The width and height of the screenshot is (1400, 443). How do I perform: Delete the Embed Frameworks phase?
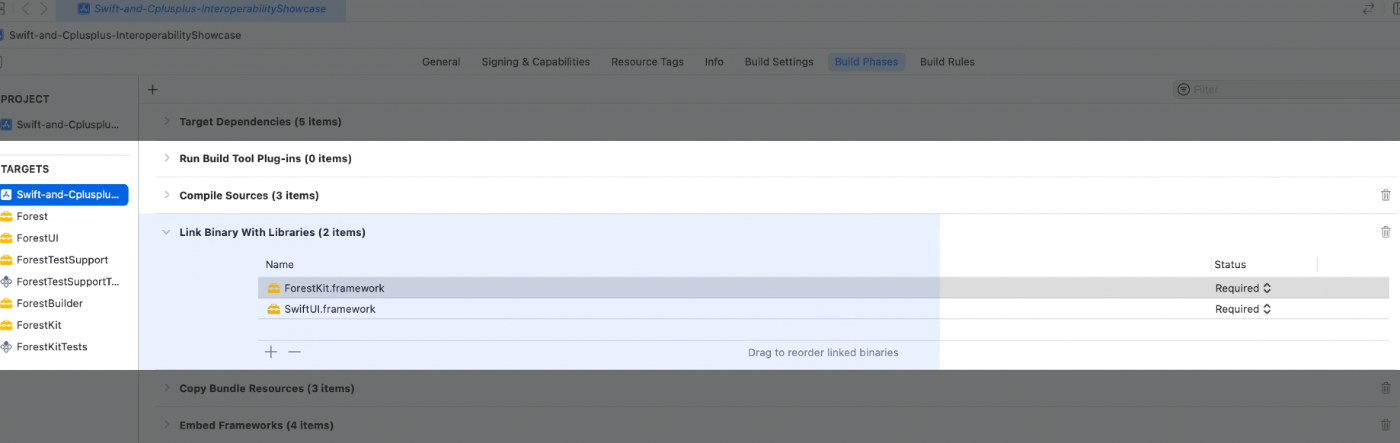tap(1385, 425)
